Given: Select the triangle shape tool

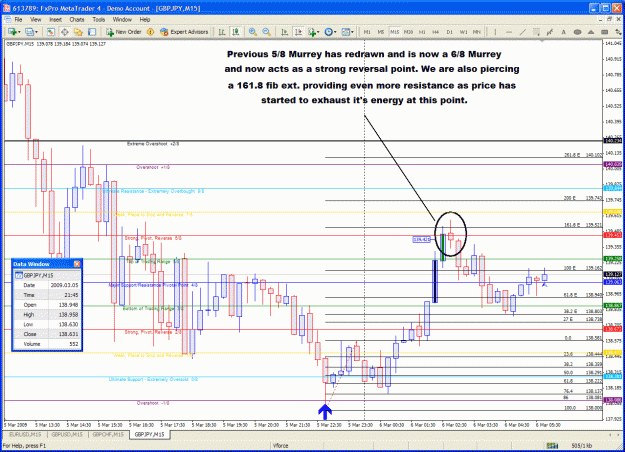Looking at the screenshot, I should (x=591, y=32).
